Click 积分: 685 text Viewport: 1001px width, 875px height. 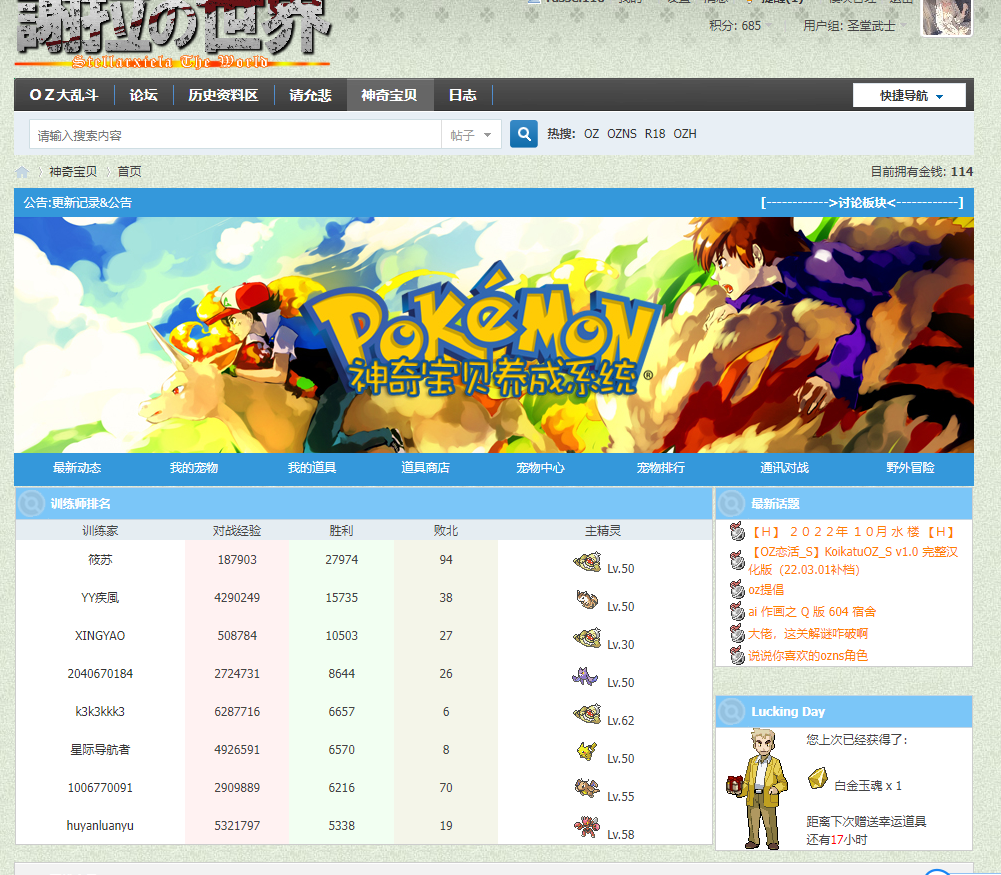735,26
